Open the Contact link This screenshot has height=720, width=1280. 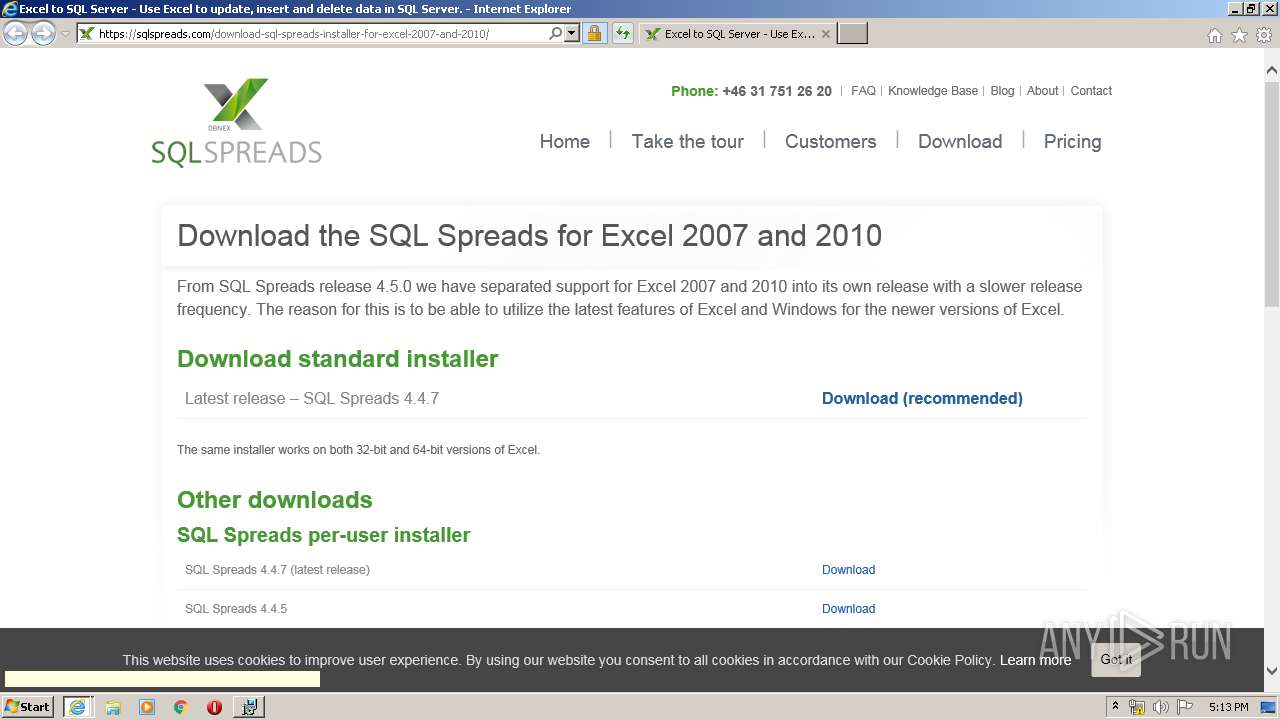point(1091,91)
